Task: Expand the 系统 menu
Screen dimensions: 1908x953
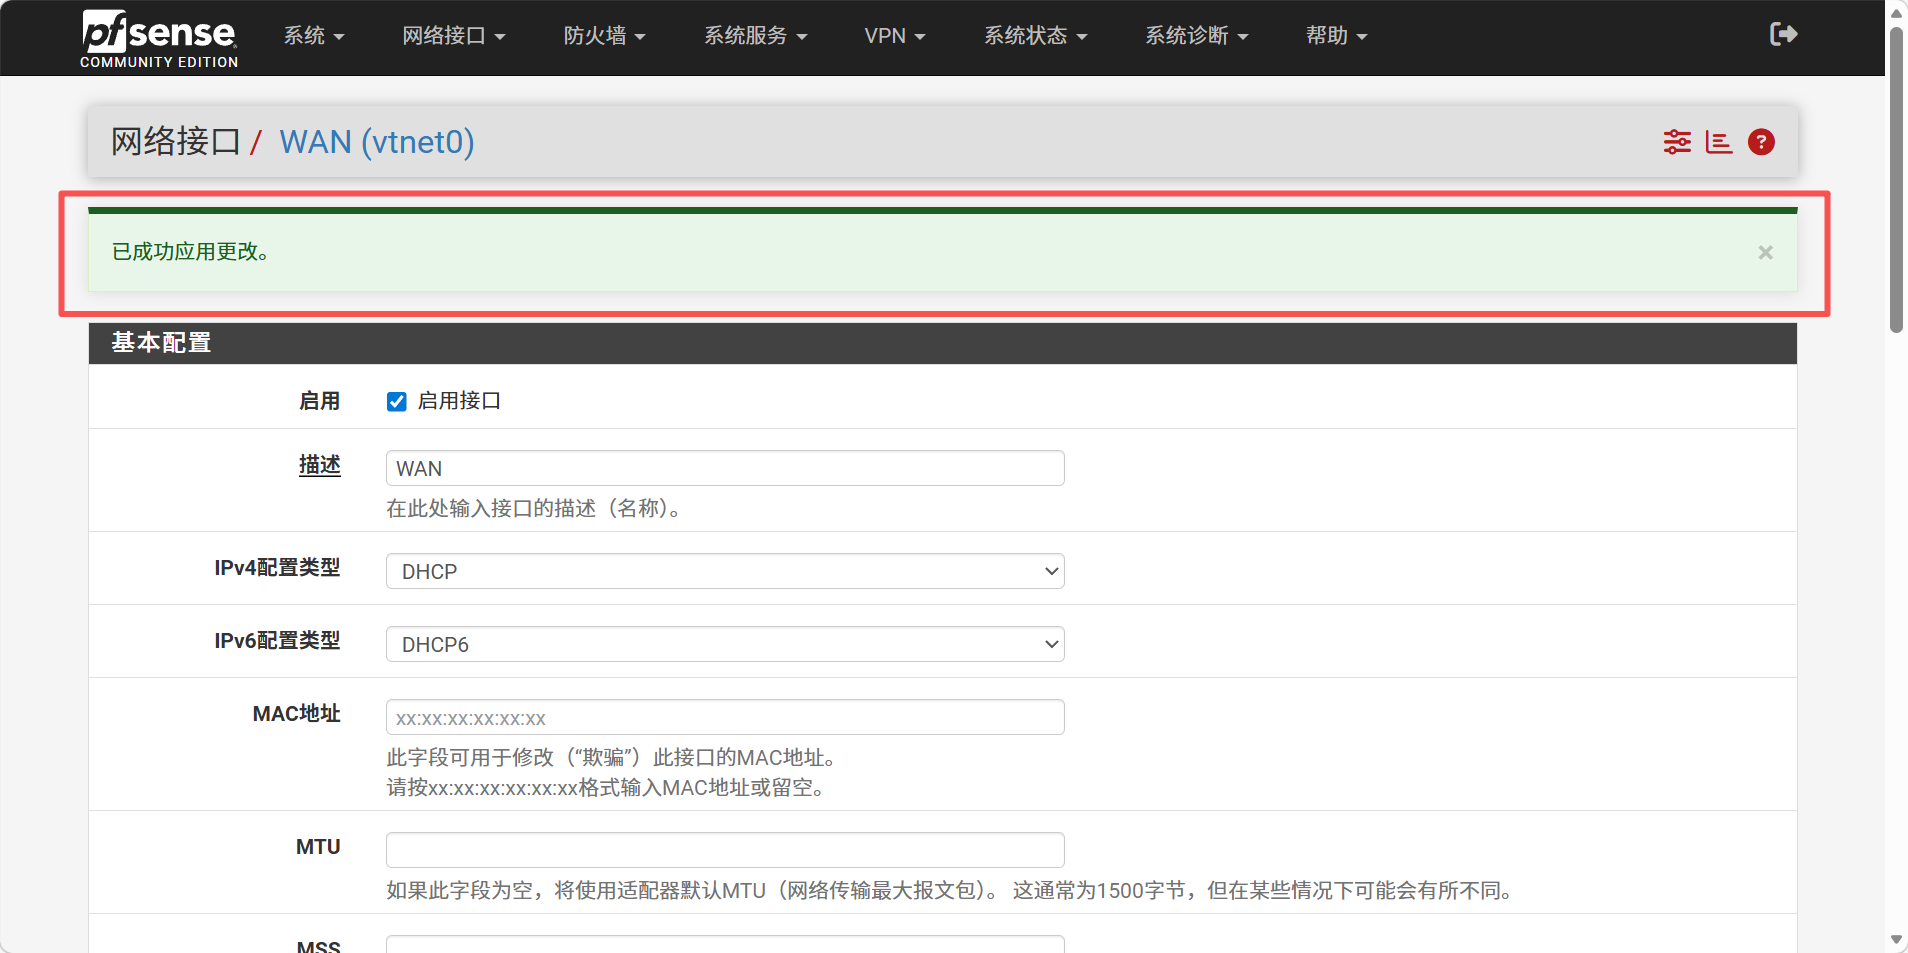Action: 313,36
